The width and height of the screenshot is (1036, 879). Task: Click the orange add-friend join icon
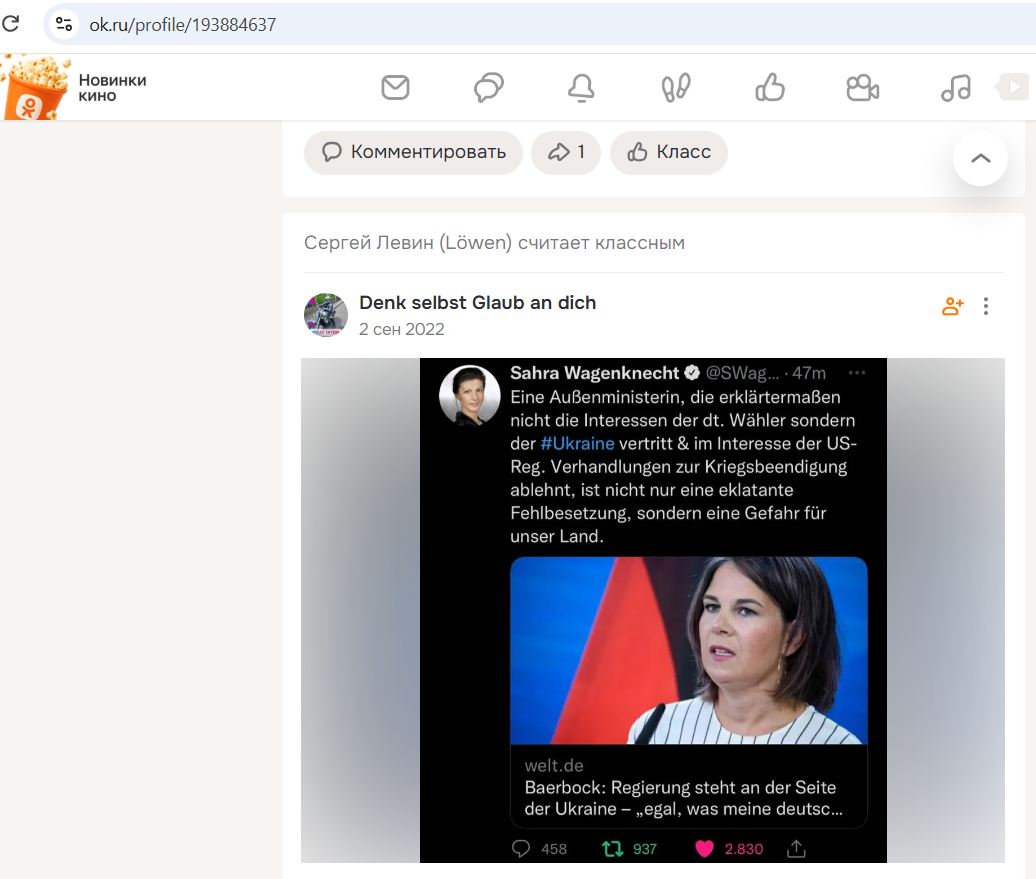coord(953,306)
